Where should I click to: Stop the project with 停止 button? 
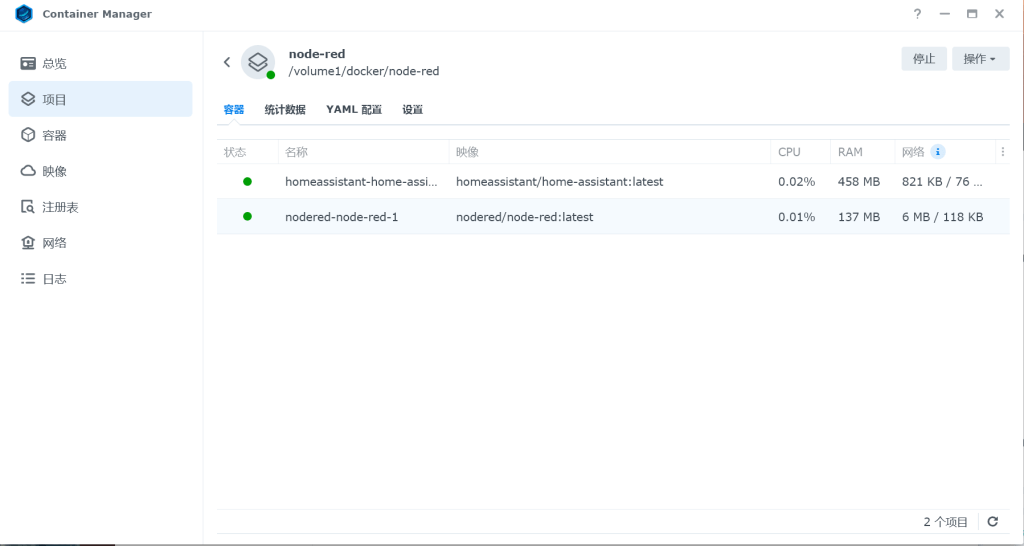point(924,59)
